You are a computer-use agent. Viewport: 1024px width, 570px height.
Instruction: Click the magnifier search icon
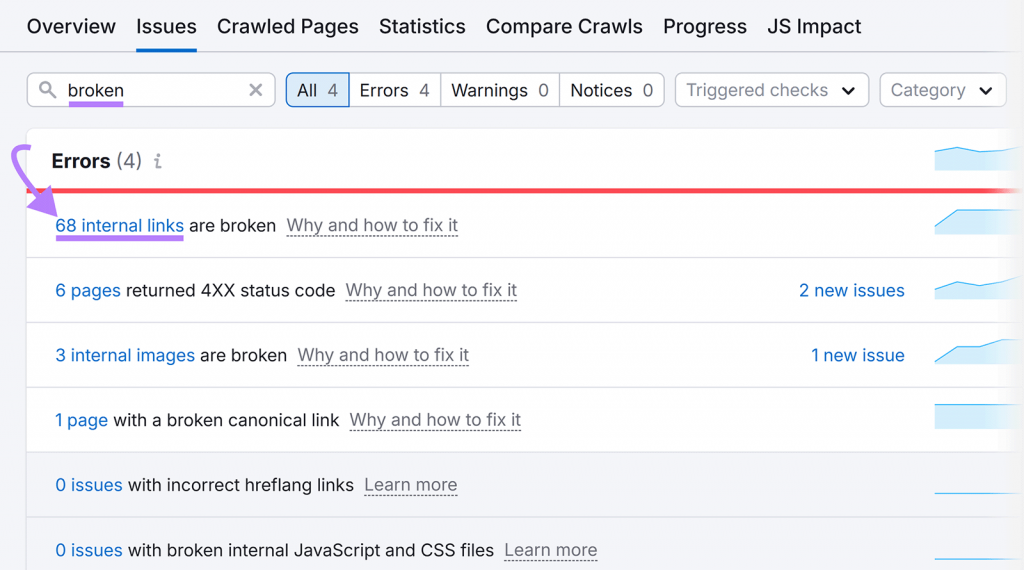[47, 89]
